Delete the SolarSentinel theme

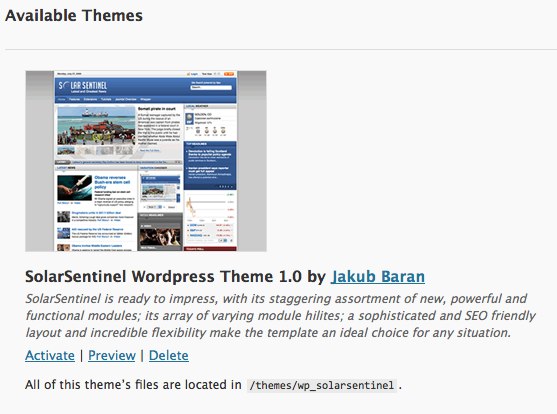point(168,355)
